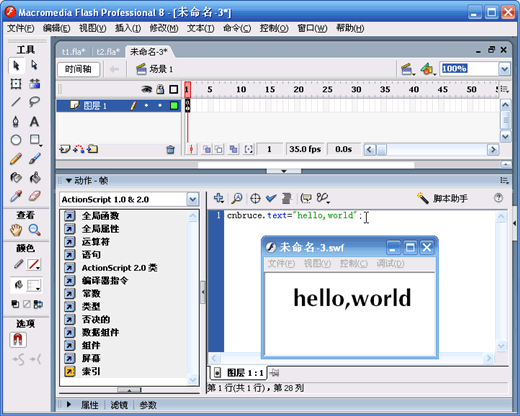The width and height of the screenshot is (520, 416).
Task: Switch to the t2.fla* document tab
Action: coord(108,52)
